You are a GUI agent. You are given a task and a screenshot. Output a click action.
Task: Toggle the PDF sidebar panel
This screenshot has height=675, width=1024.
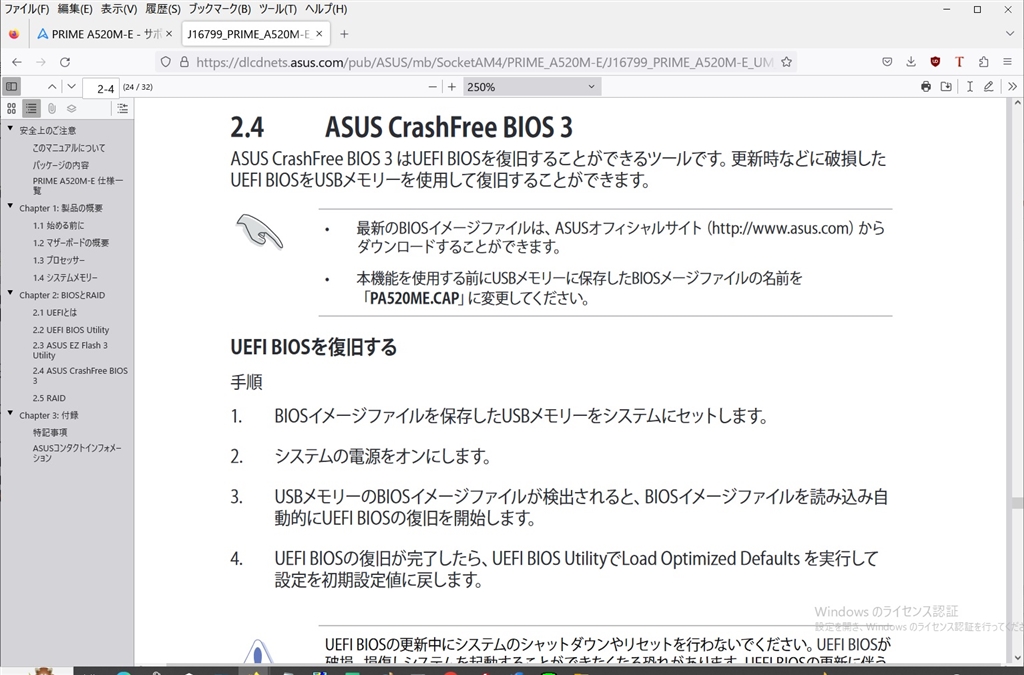click(12, 86)
